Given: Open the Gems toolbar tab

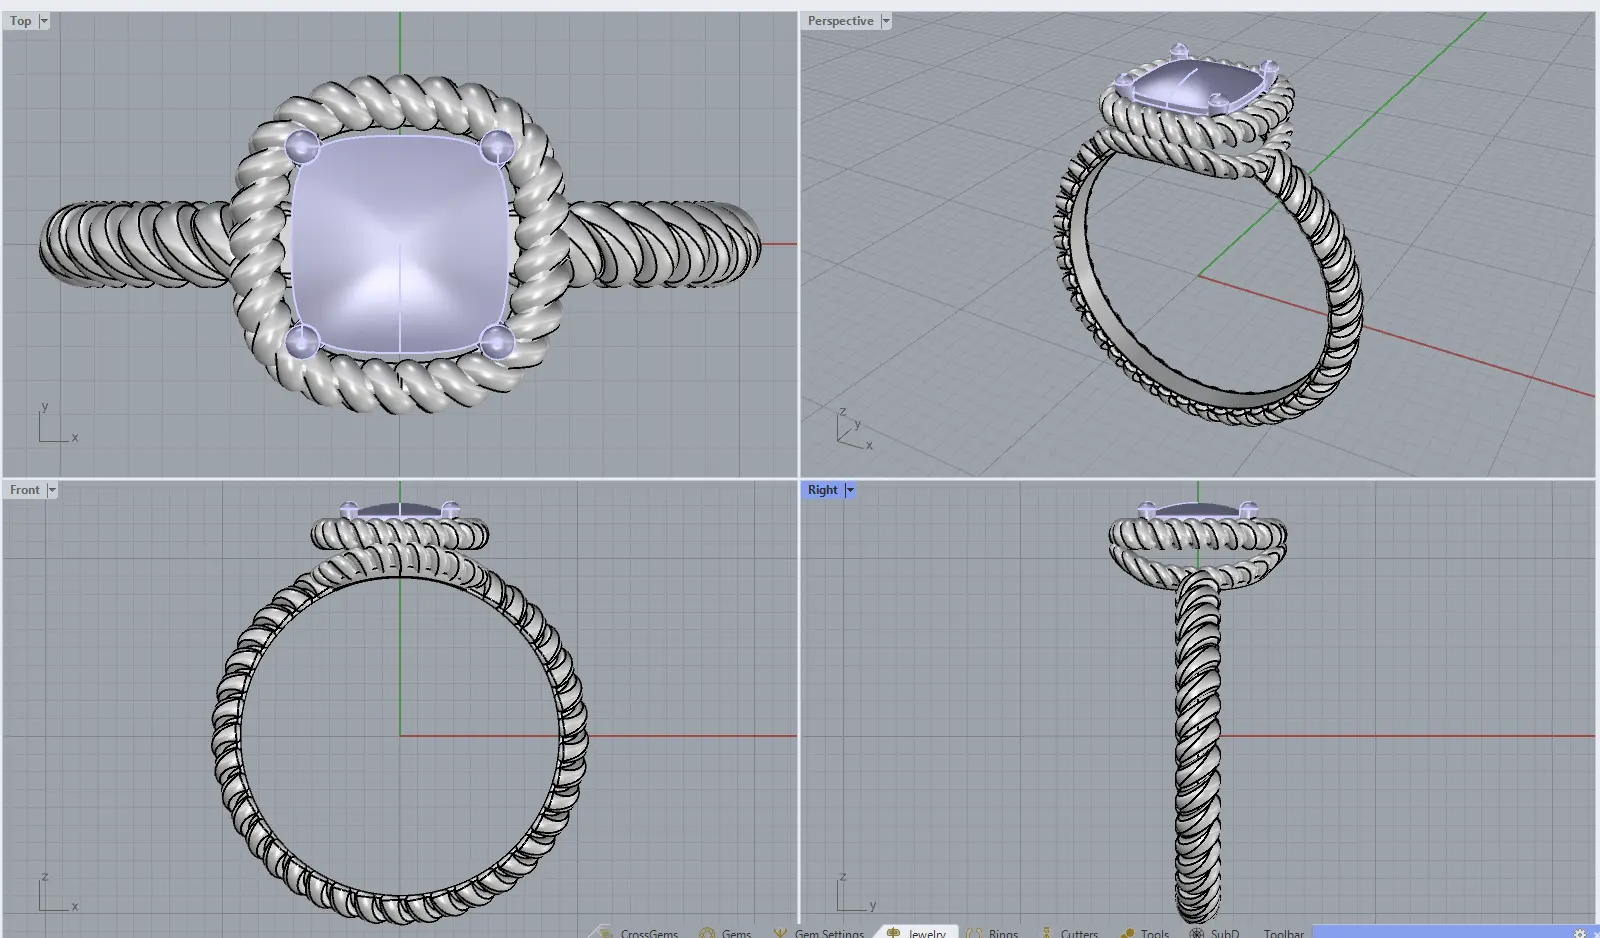Looking at the screenshot, I should (736, 933).
